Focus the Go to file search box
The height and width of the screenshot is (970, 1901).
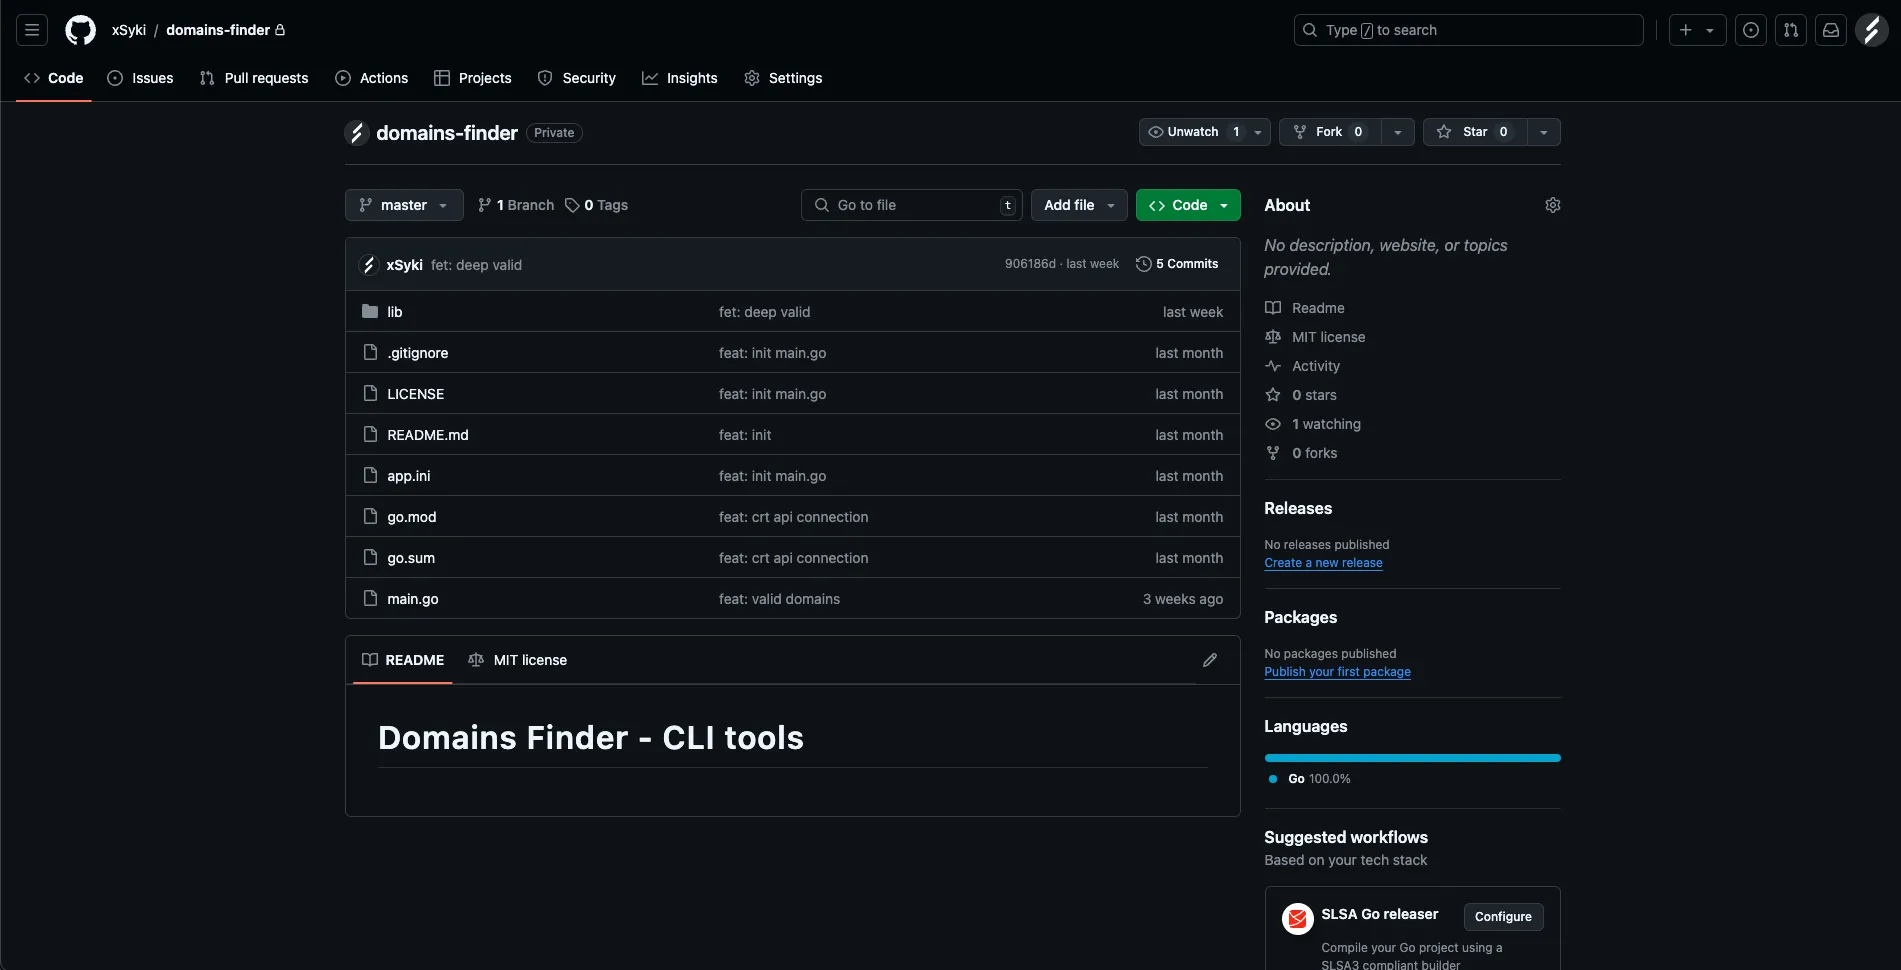click(x=912, y=205)
